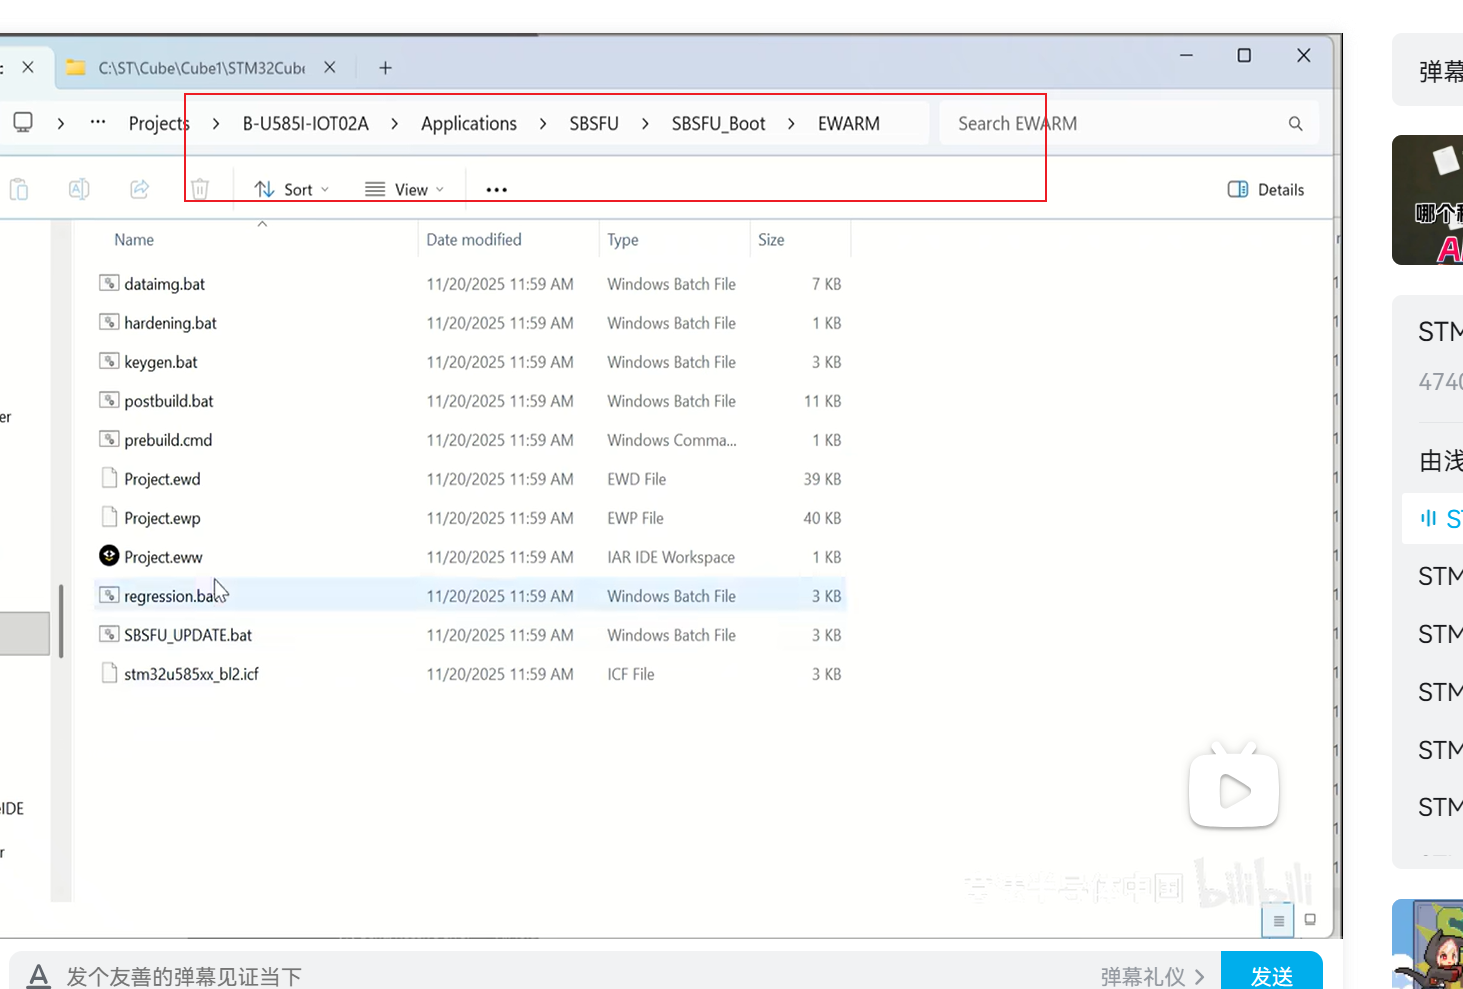This screenshot has width=1463, height=989.
Task: Navigate to B-U585I-IOT02A breadcrumb
Action: [306, 124]
